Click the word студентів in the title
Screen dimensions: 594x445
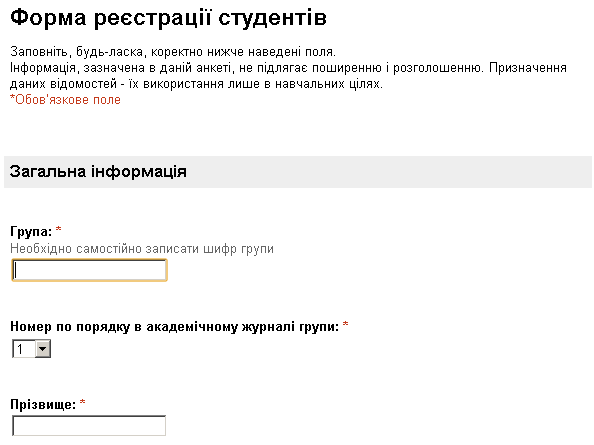pyautogui.click(x=272, y=18)
